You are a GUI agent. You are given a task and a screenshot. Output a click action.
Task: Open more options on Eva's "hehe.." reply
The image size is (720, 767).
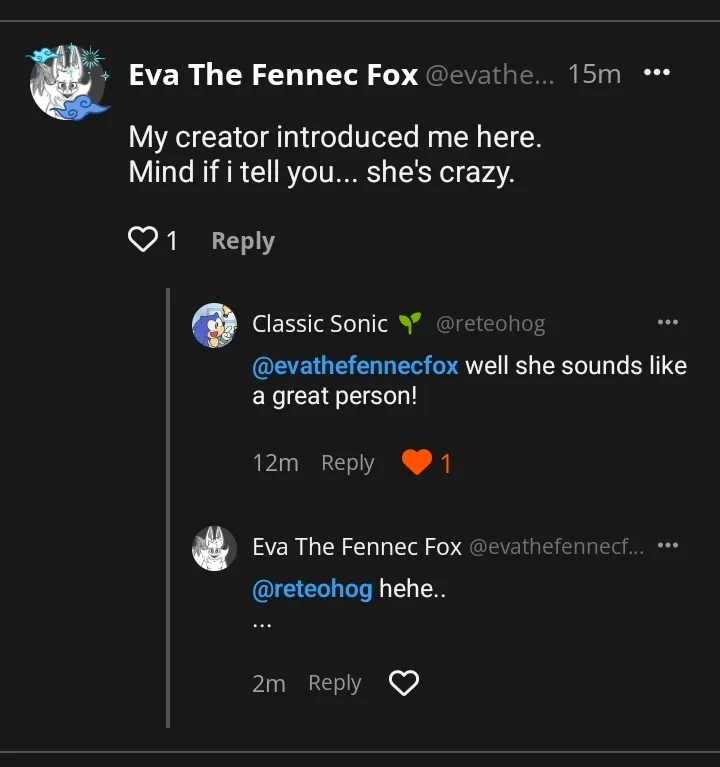(x=667, y=546)
